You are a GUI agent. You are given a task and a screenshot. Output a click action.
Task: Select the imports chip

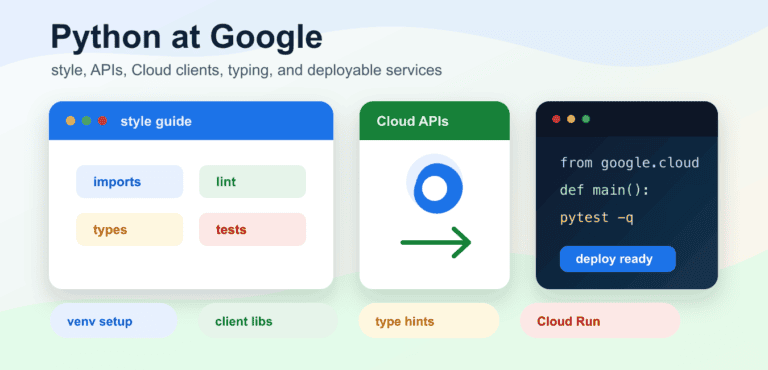[x=129, y=182]
